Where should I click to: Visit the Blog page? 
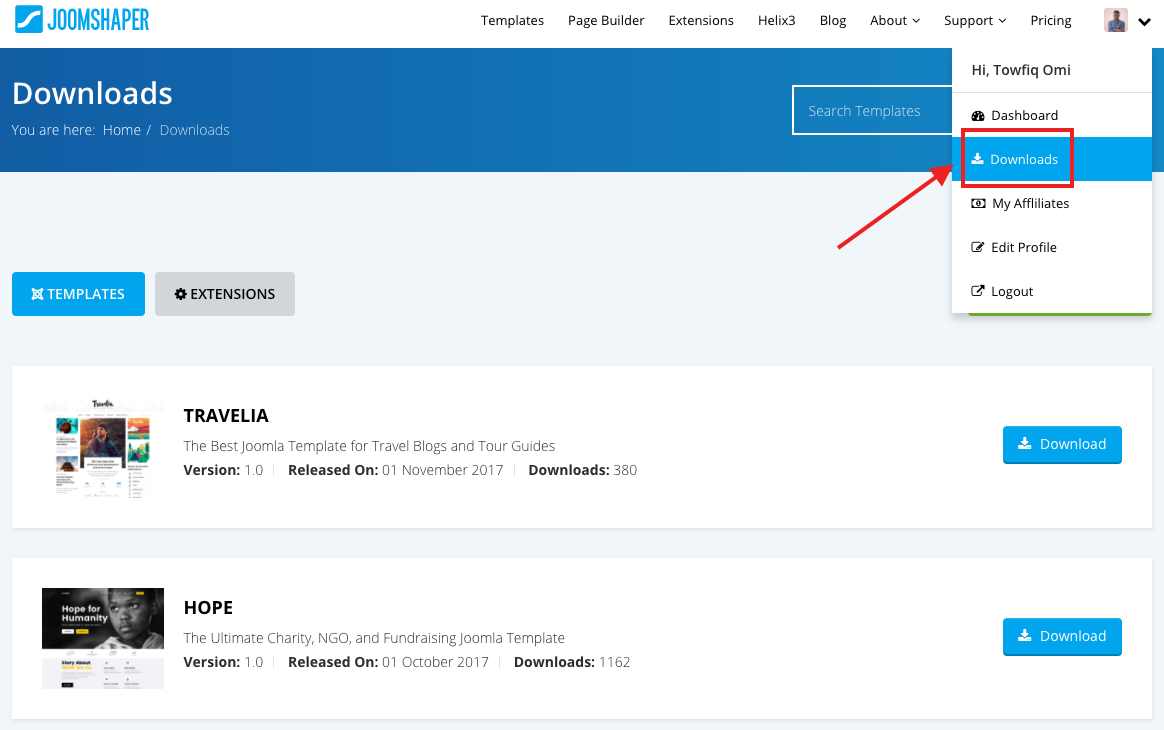pos(833,21)
